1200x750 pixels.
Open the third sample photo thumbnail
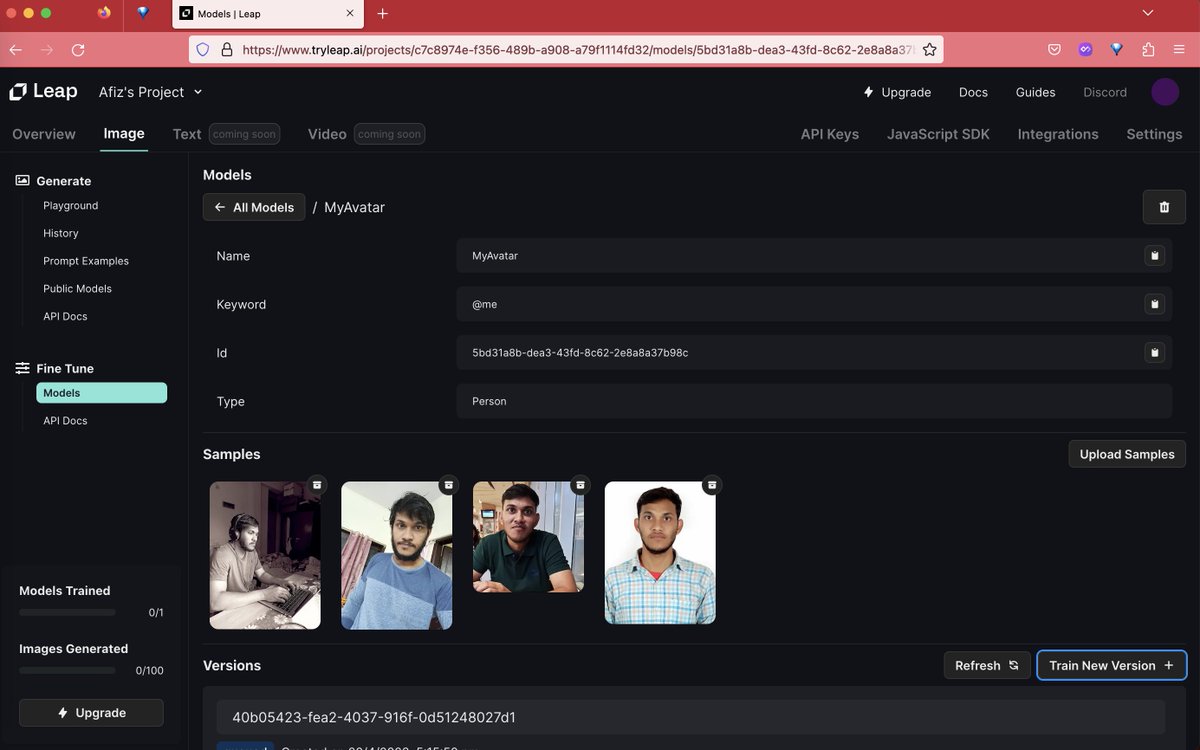point(528,537)
